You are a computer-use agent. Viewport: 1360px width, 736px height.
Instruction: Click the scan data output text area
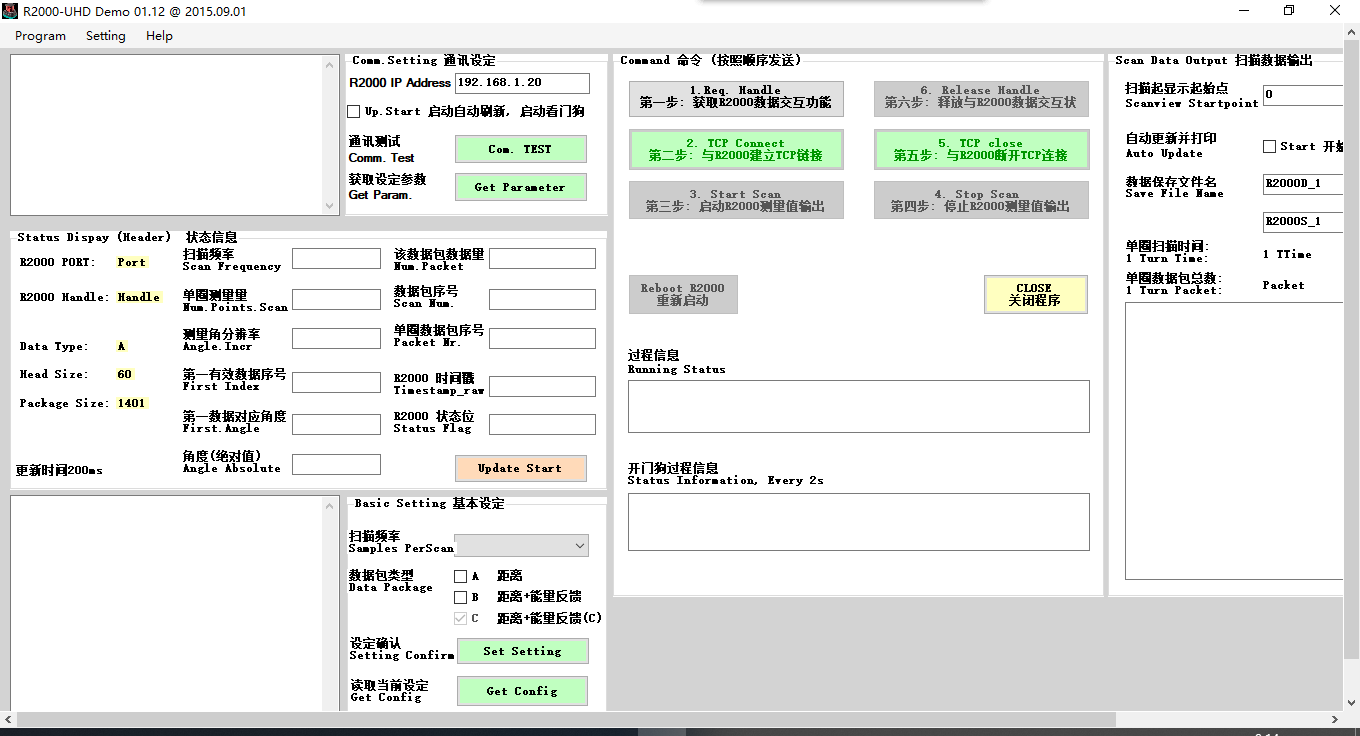click(1234, 441)
